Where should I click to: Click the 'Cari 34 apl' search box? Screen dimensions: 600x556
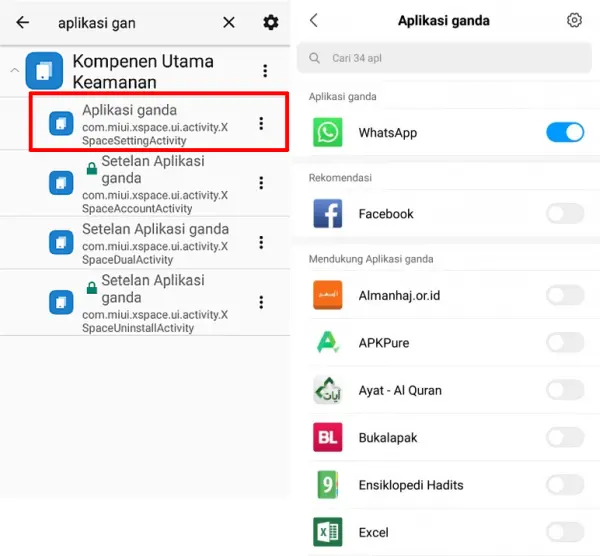tap(444, 58)
